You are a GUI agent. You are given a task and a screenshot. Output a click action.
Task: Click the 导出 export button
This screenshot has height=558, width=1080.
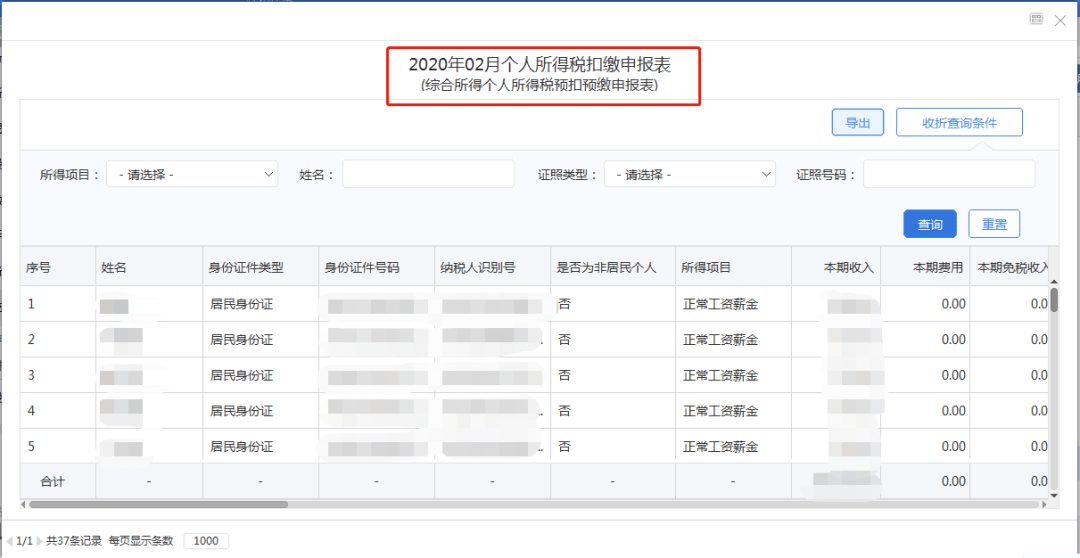click(x=858, y=123)
